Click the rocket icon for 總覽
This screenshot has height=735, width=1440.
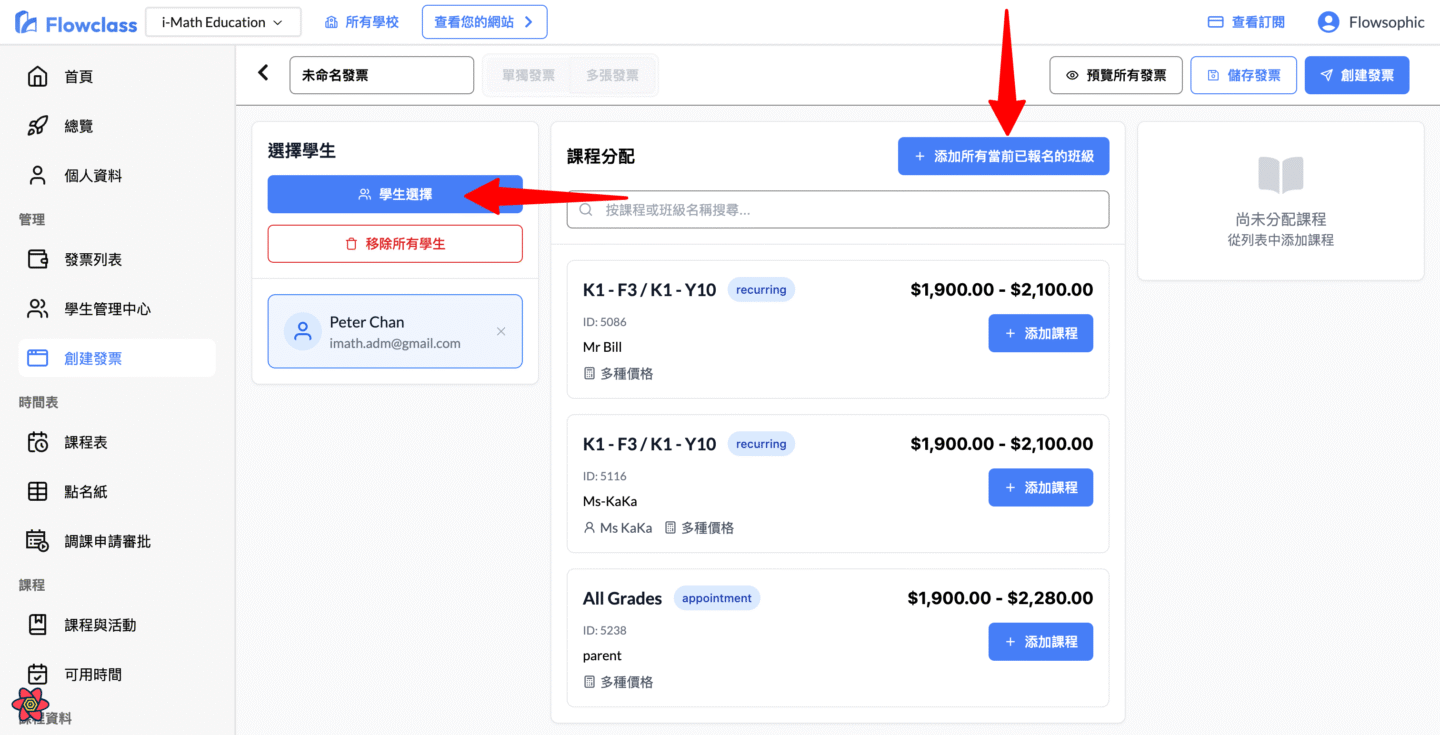(37, 126)
